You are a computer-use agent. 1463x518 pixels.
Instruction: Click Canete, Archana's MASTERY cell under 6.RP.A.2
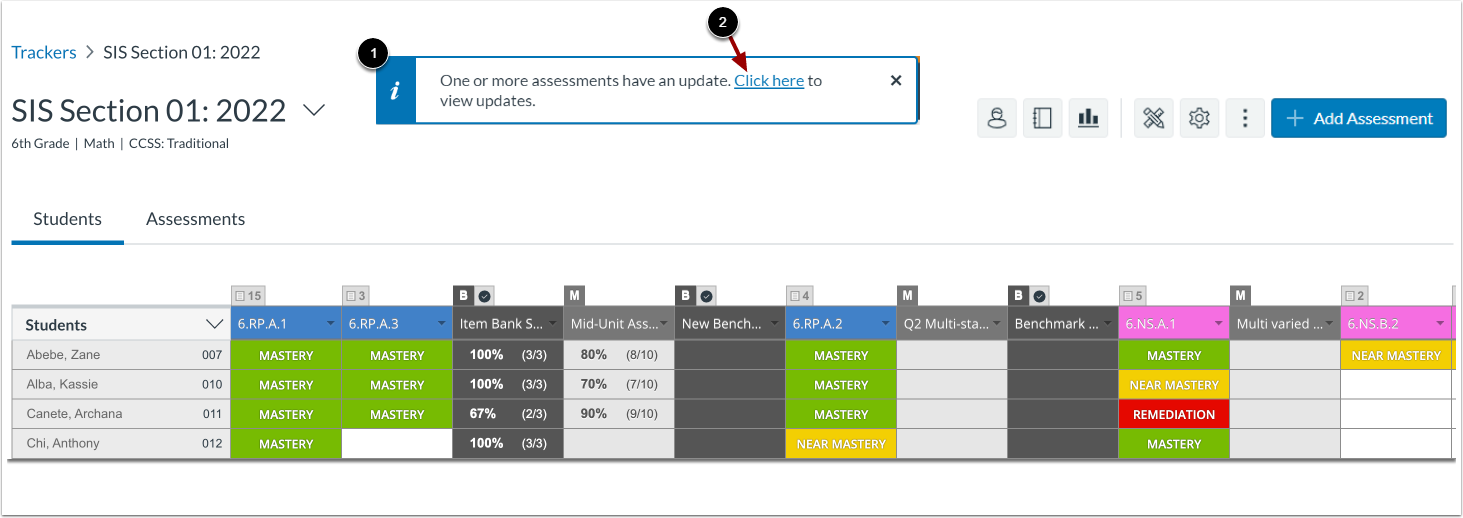(x=841, y=414)
